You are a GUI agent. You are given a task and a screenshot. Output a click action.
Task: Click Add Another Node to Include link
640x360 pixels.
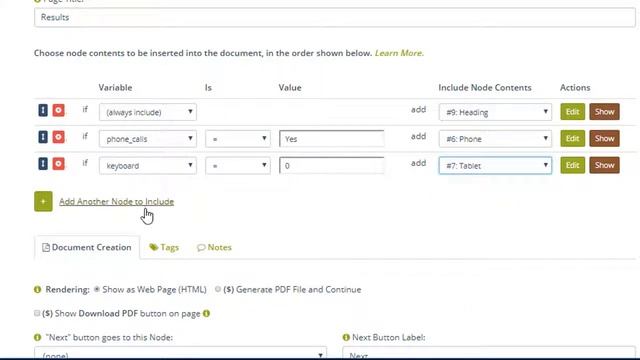116,201
